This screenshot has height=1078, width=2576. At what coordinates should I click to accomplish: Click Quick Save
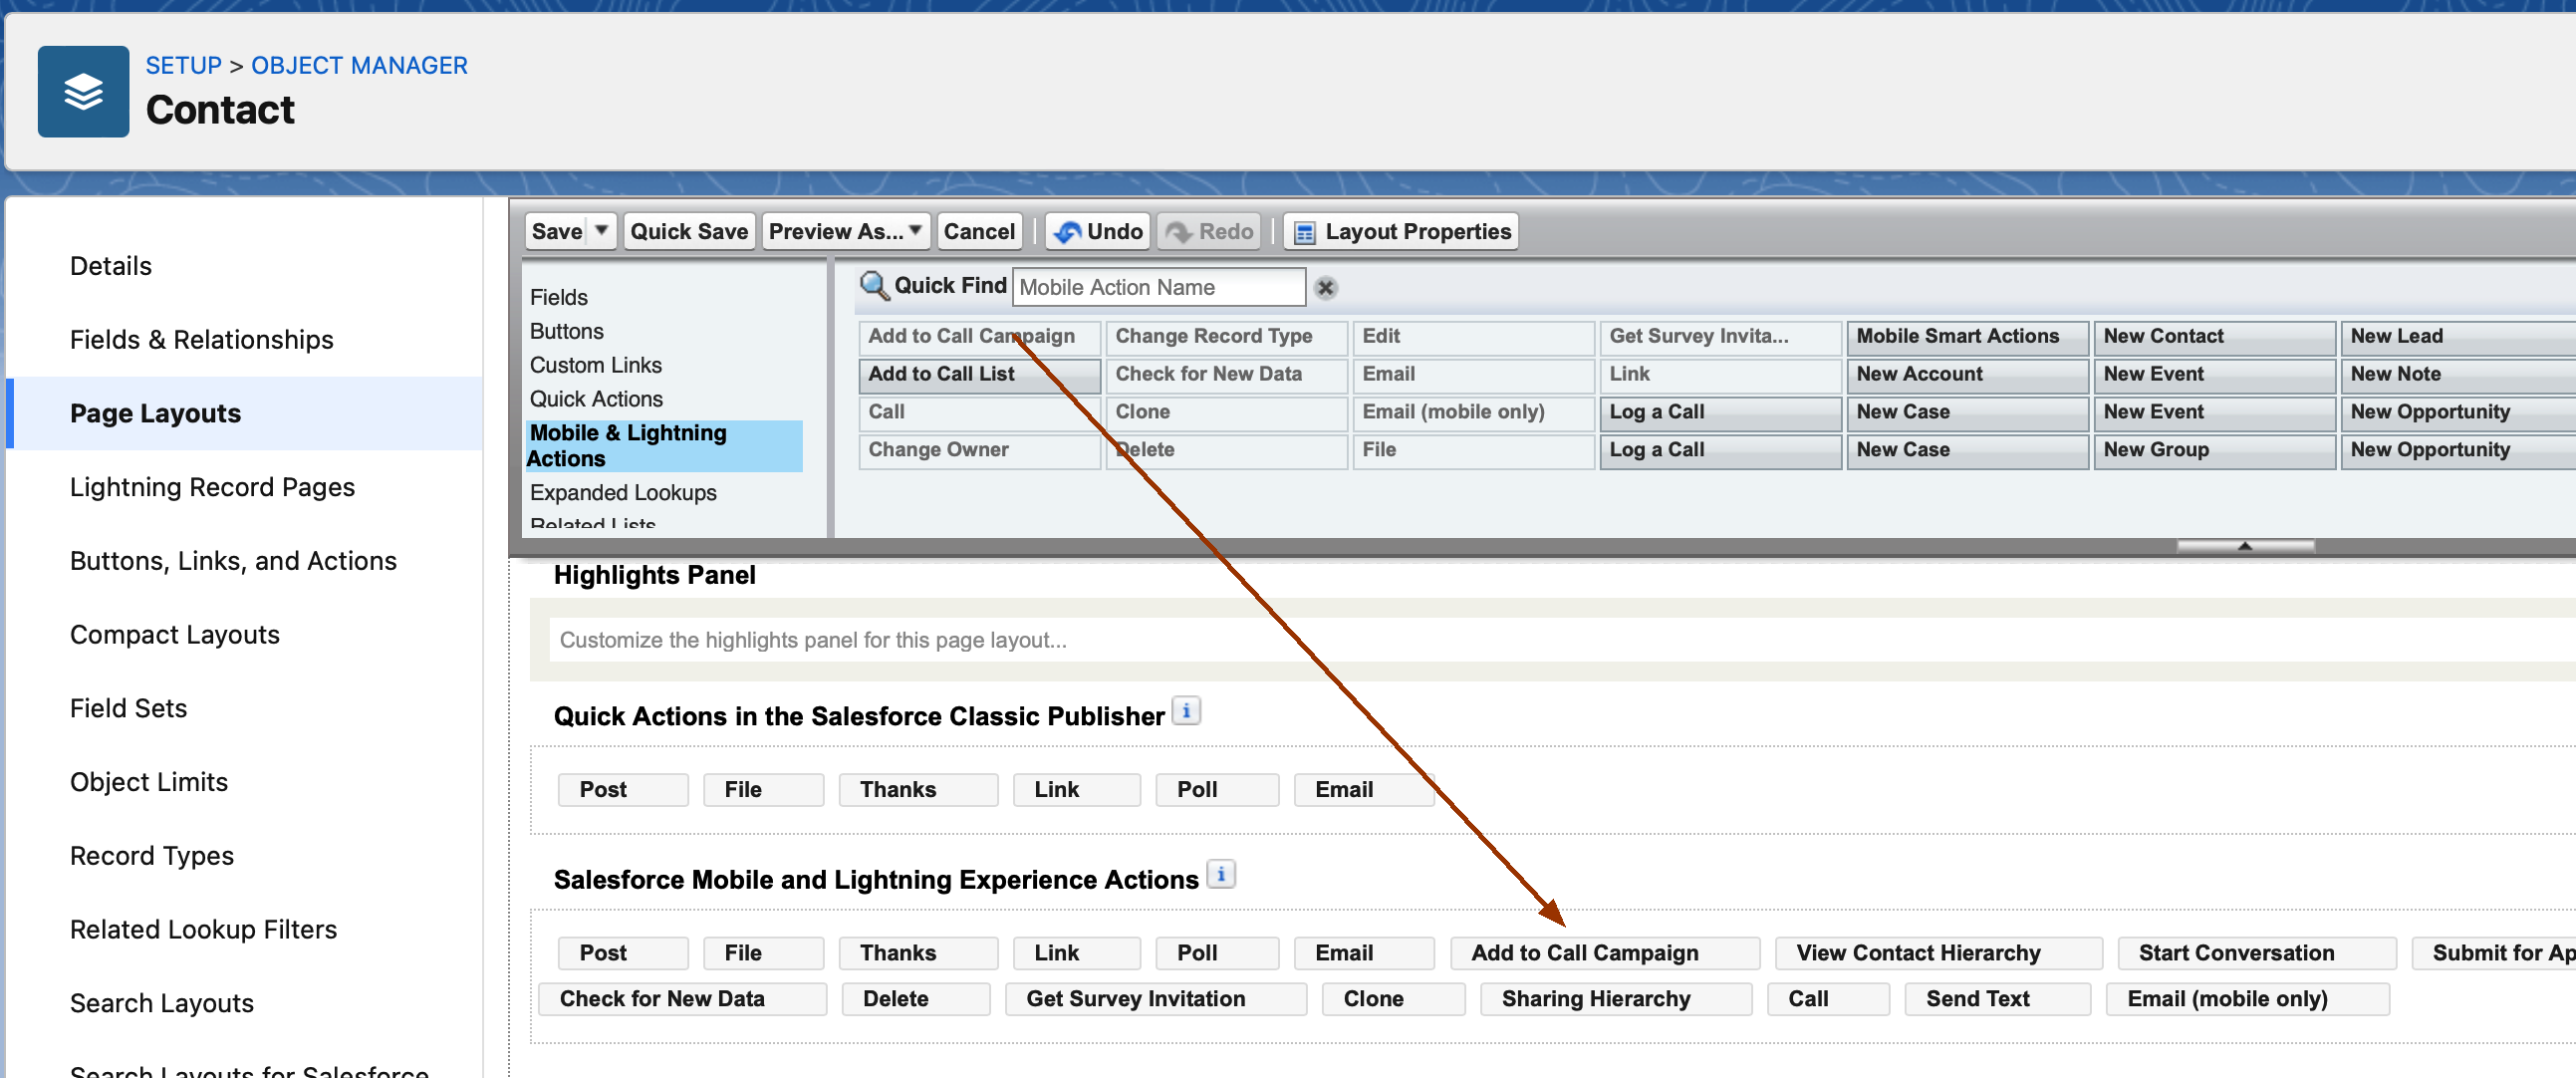(x=689, y=232)
